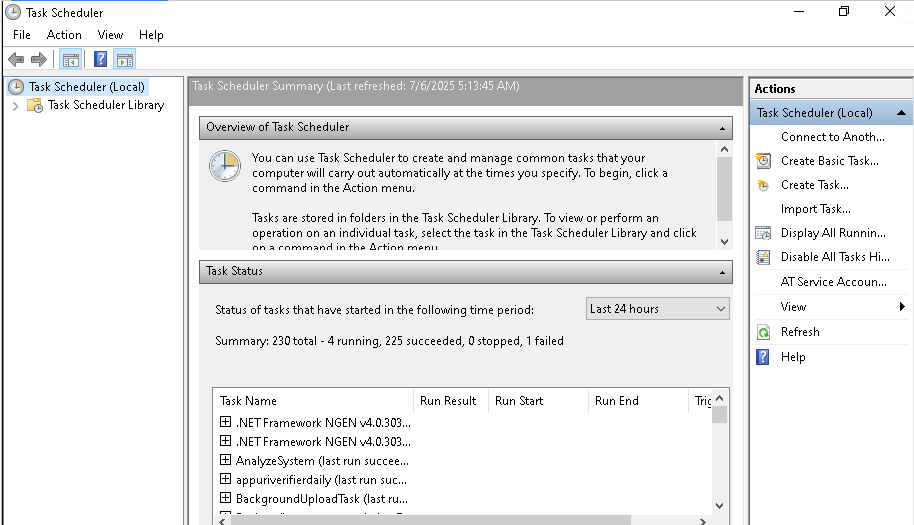Screen dimensions: 914x525
Task: Toggle the Show/Hide Console Tree toolbar icon
Action: (x=71, y=60)
